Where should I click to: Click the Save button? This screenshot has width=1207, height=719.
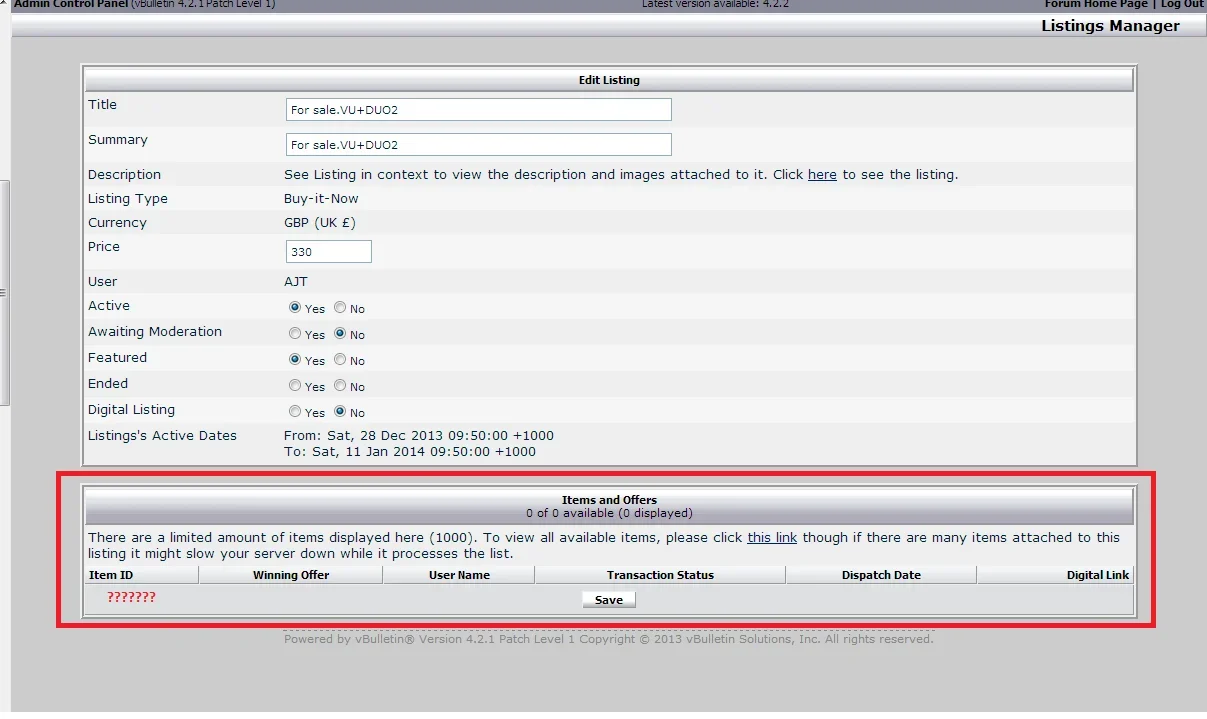(x=609, y=600)
